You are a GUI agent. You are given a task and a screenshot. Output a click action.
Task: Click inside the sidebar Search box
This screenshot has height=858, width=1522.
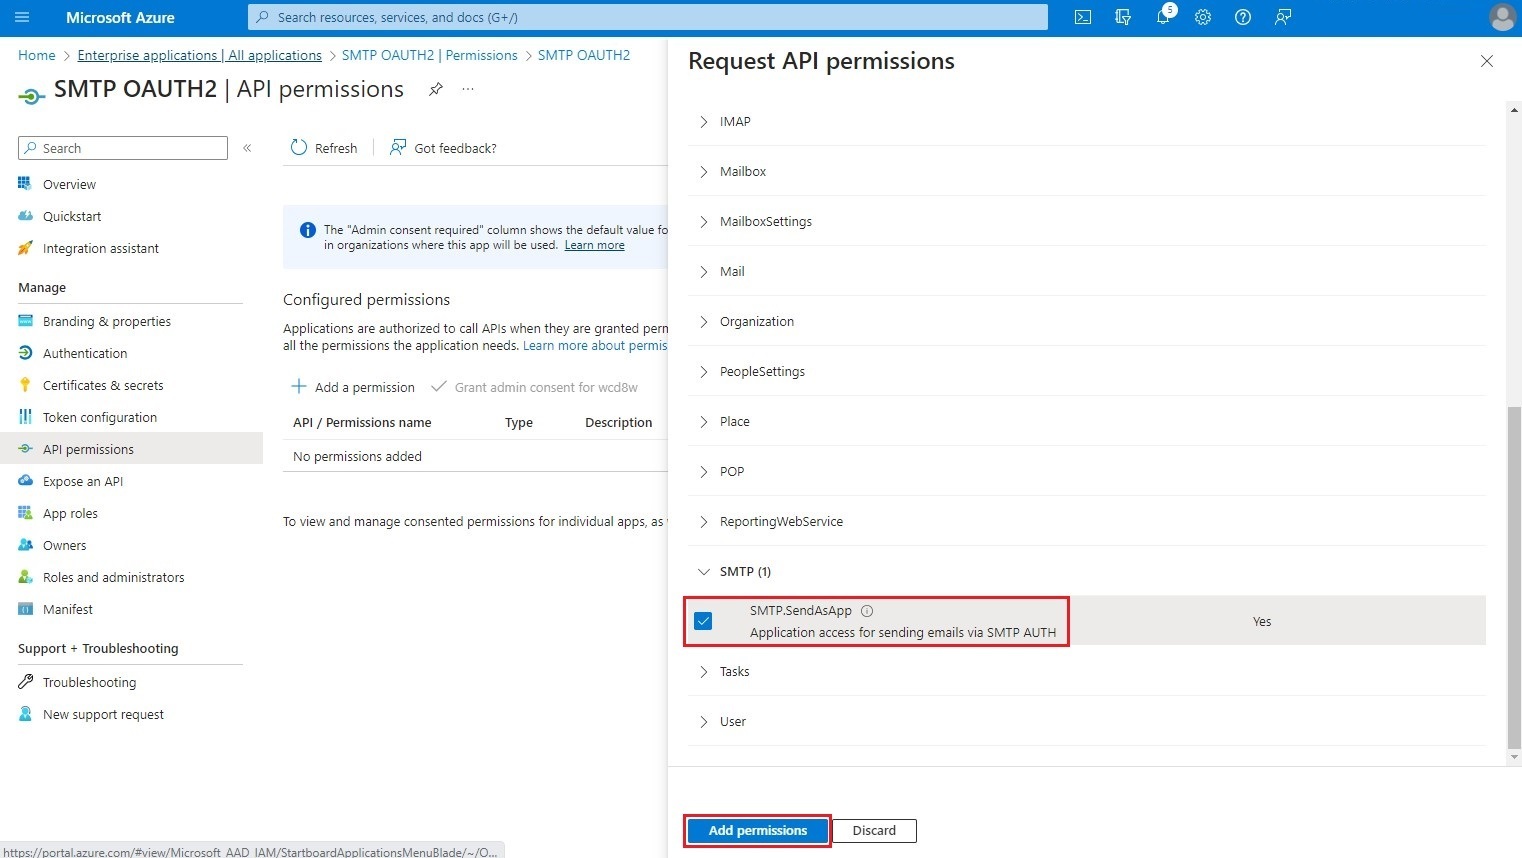[122, 147]
